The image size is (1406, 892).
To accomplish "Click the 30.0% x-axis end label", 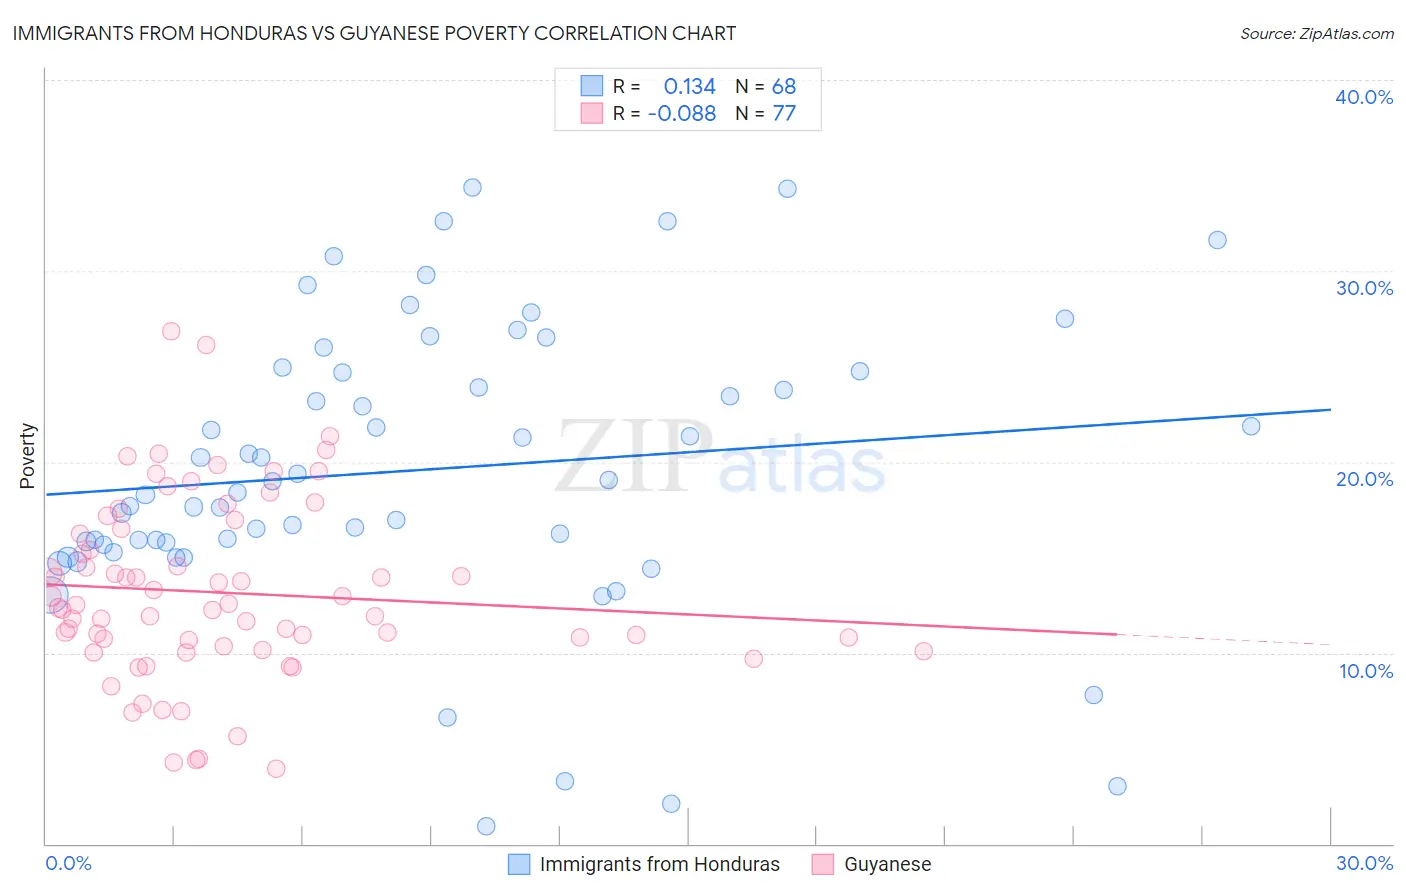I will click(1364, 863).
